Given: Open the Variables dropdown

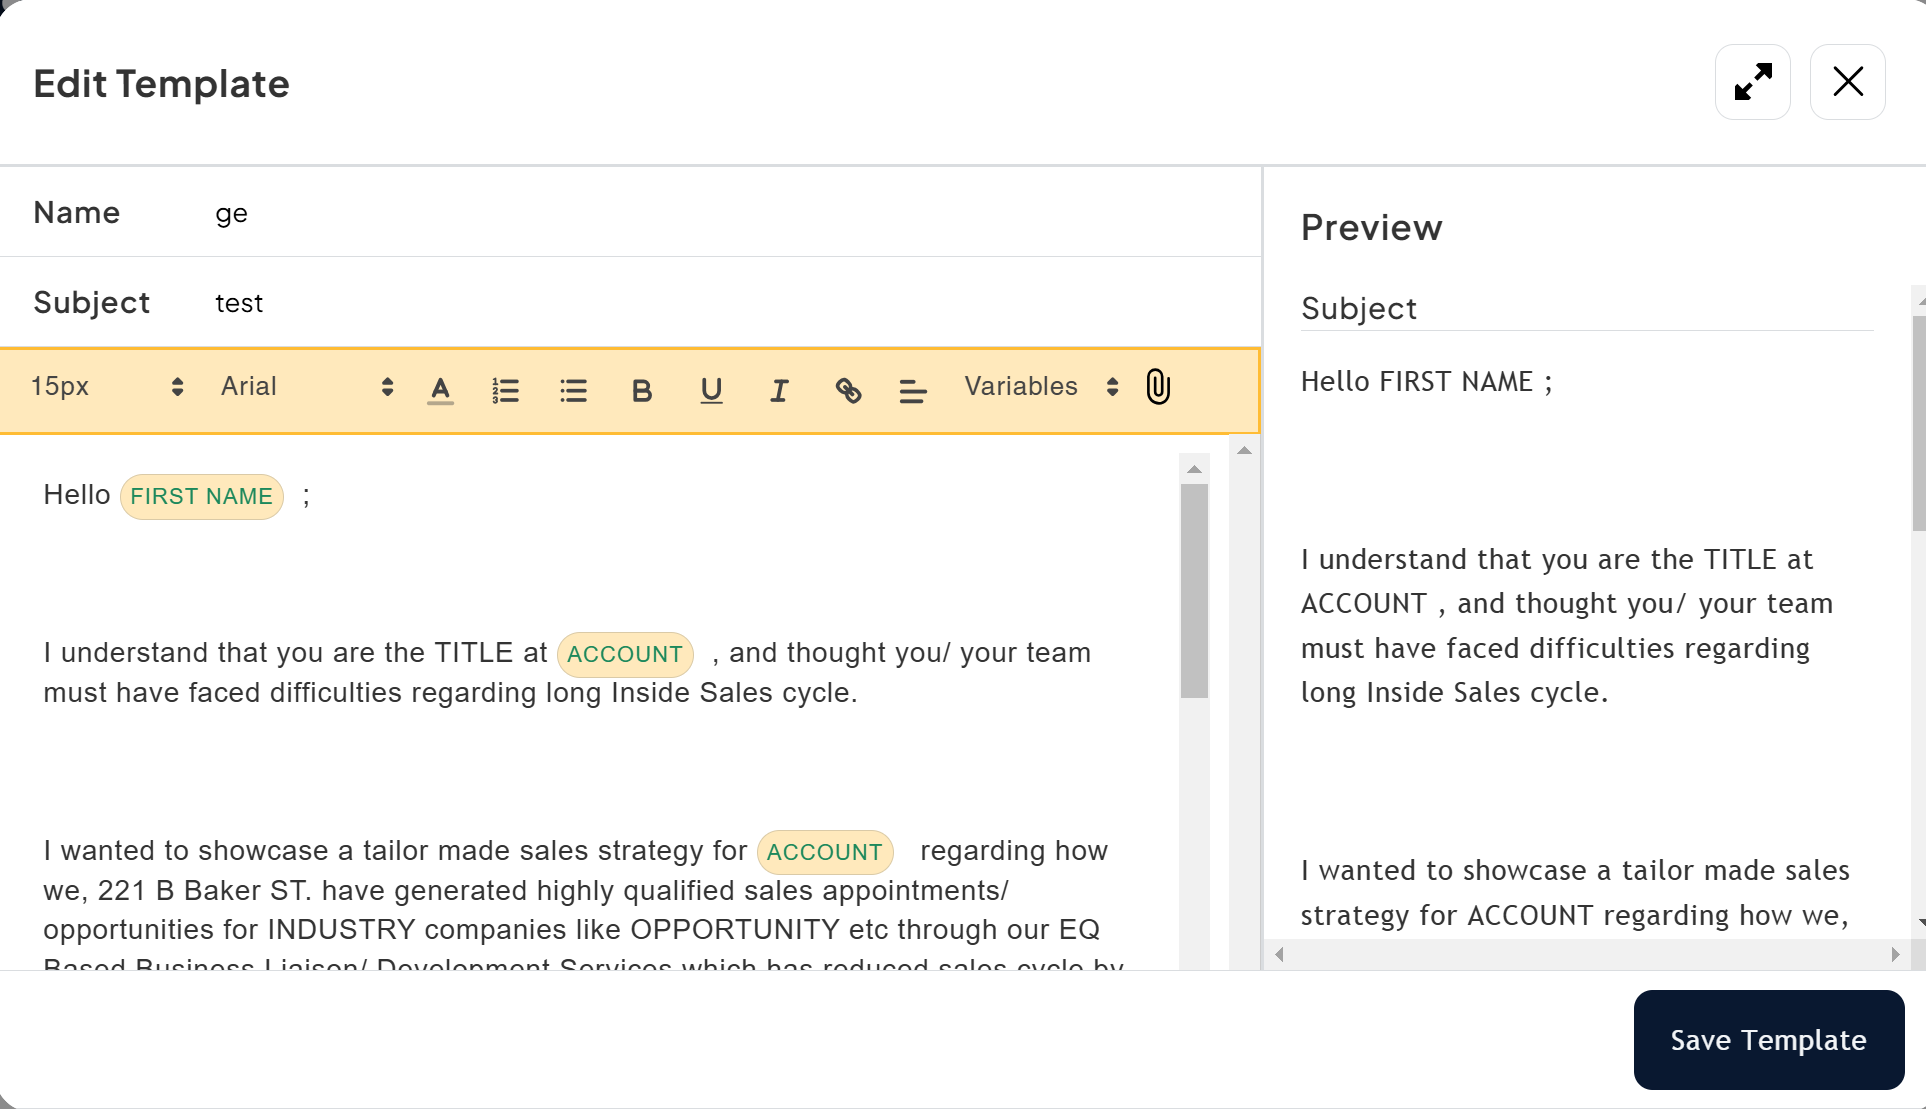Looking at the screenshot, I should (x=1040, y=387).
